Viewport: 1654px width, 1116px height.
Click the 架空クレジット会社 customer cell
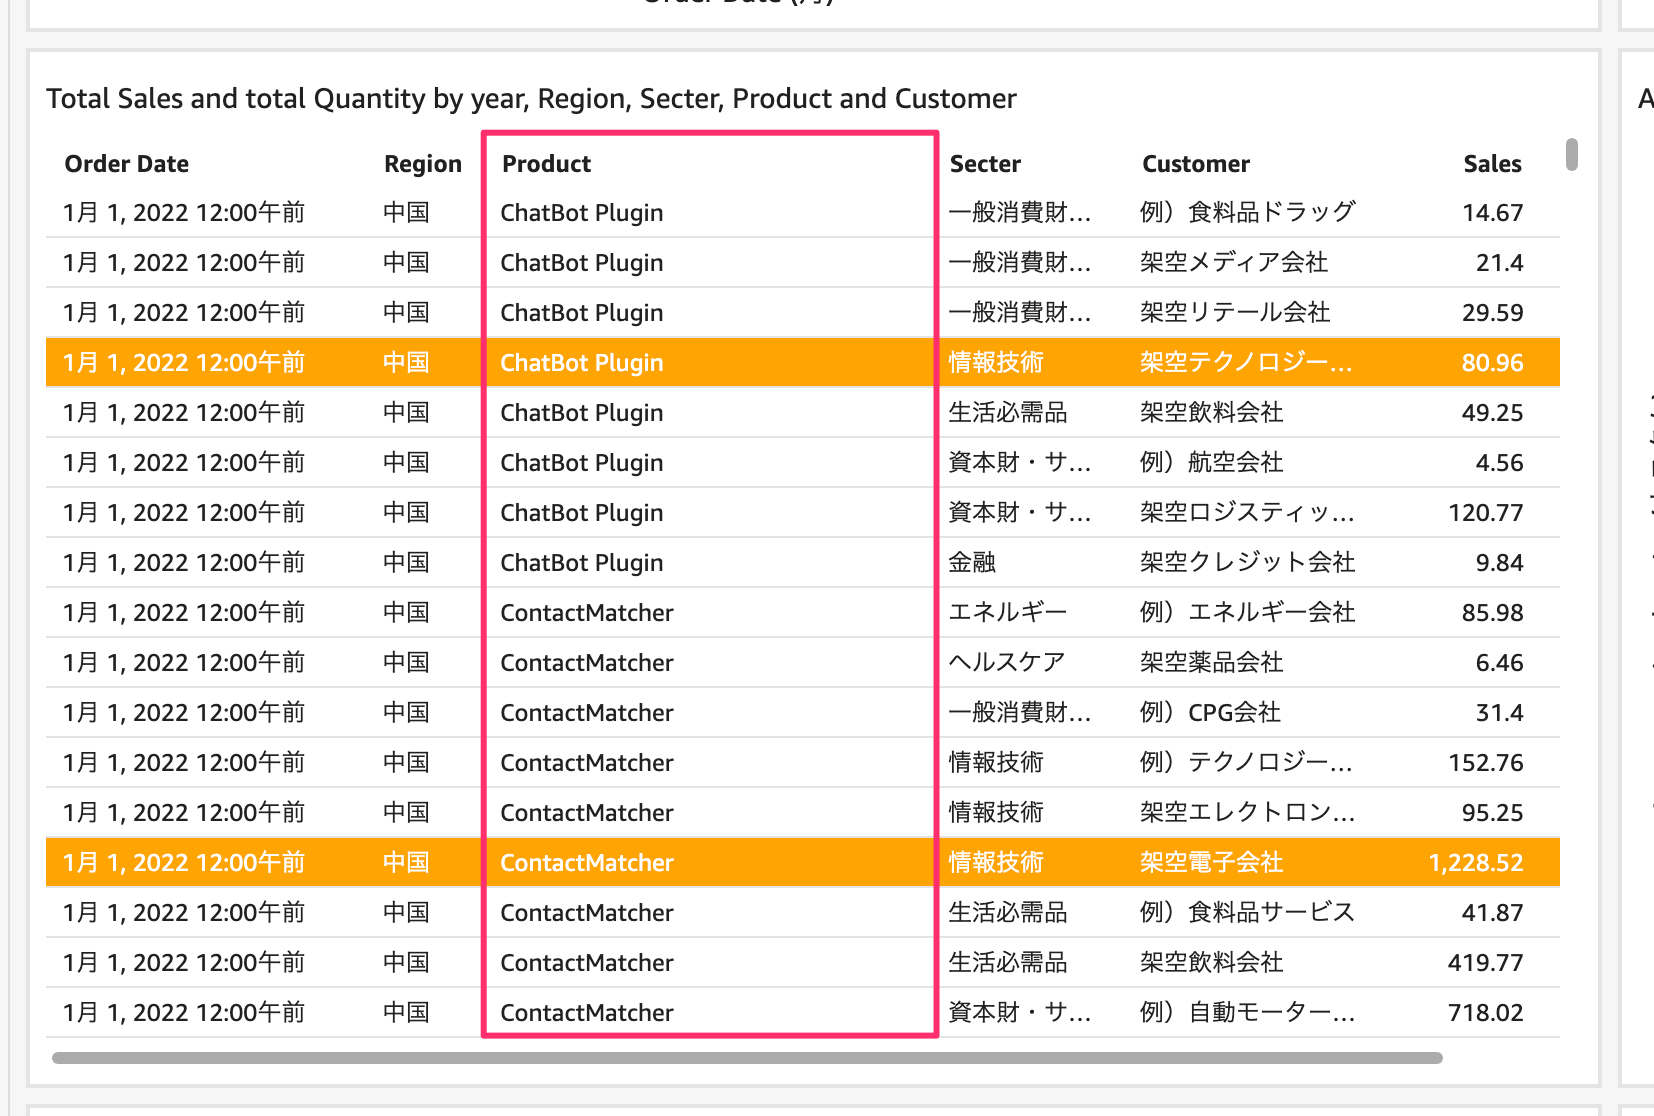tap(1246, 562)
